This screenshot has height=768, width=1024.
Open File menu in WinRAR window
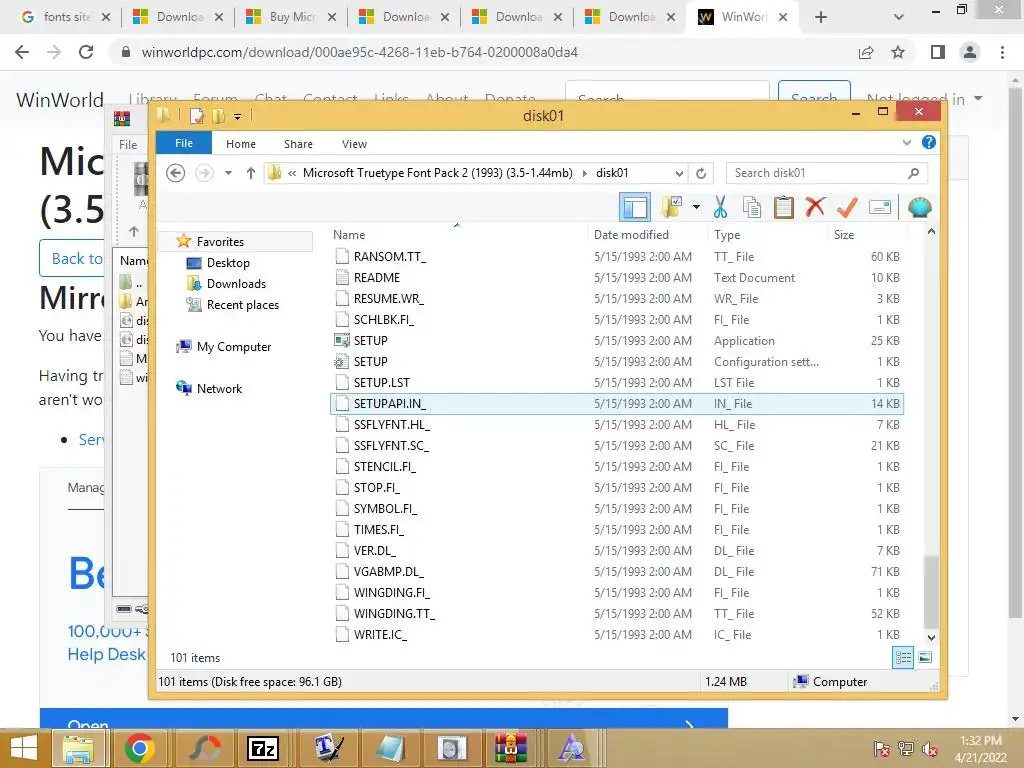(128, 144)
